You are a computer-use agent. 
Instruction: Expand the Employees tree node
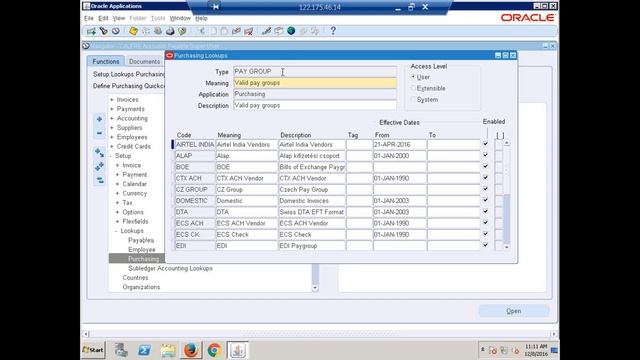point(112,137)
